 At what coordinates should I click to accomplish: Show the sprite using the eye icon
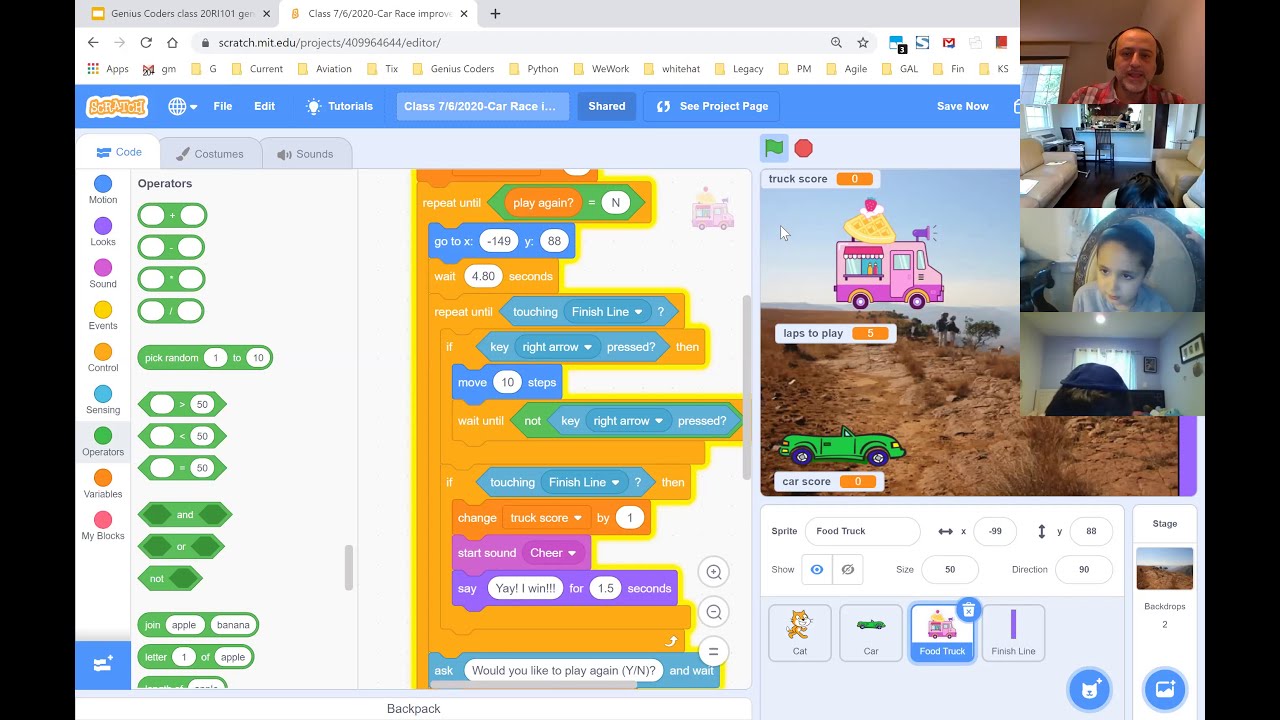[817, 569]
